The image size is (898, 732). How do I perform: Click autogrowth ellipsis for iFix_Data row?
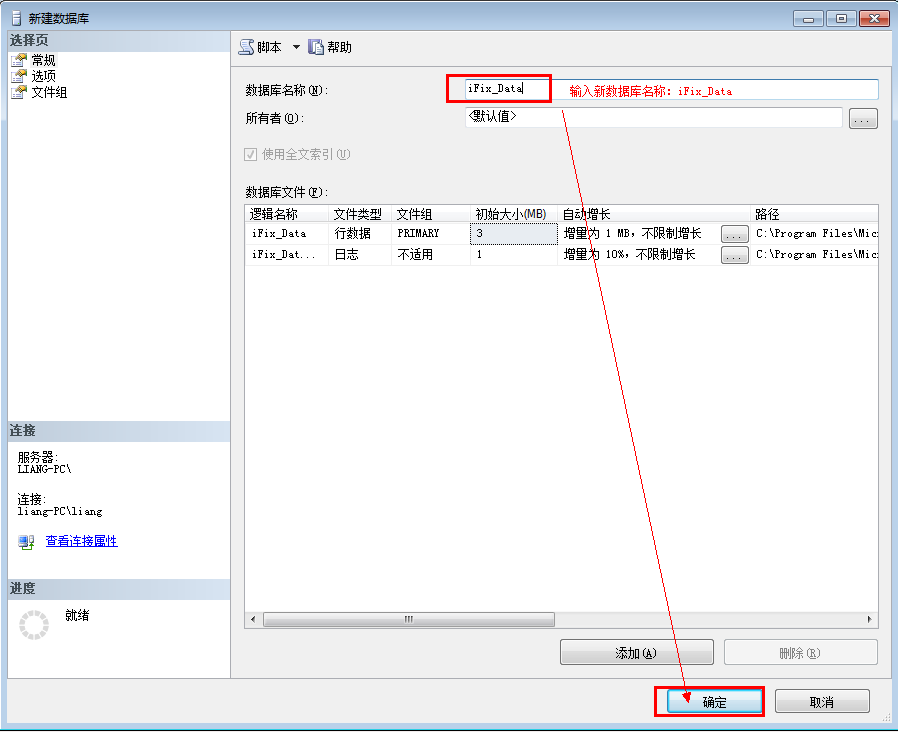tap(734, 232)
